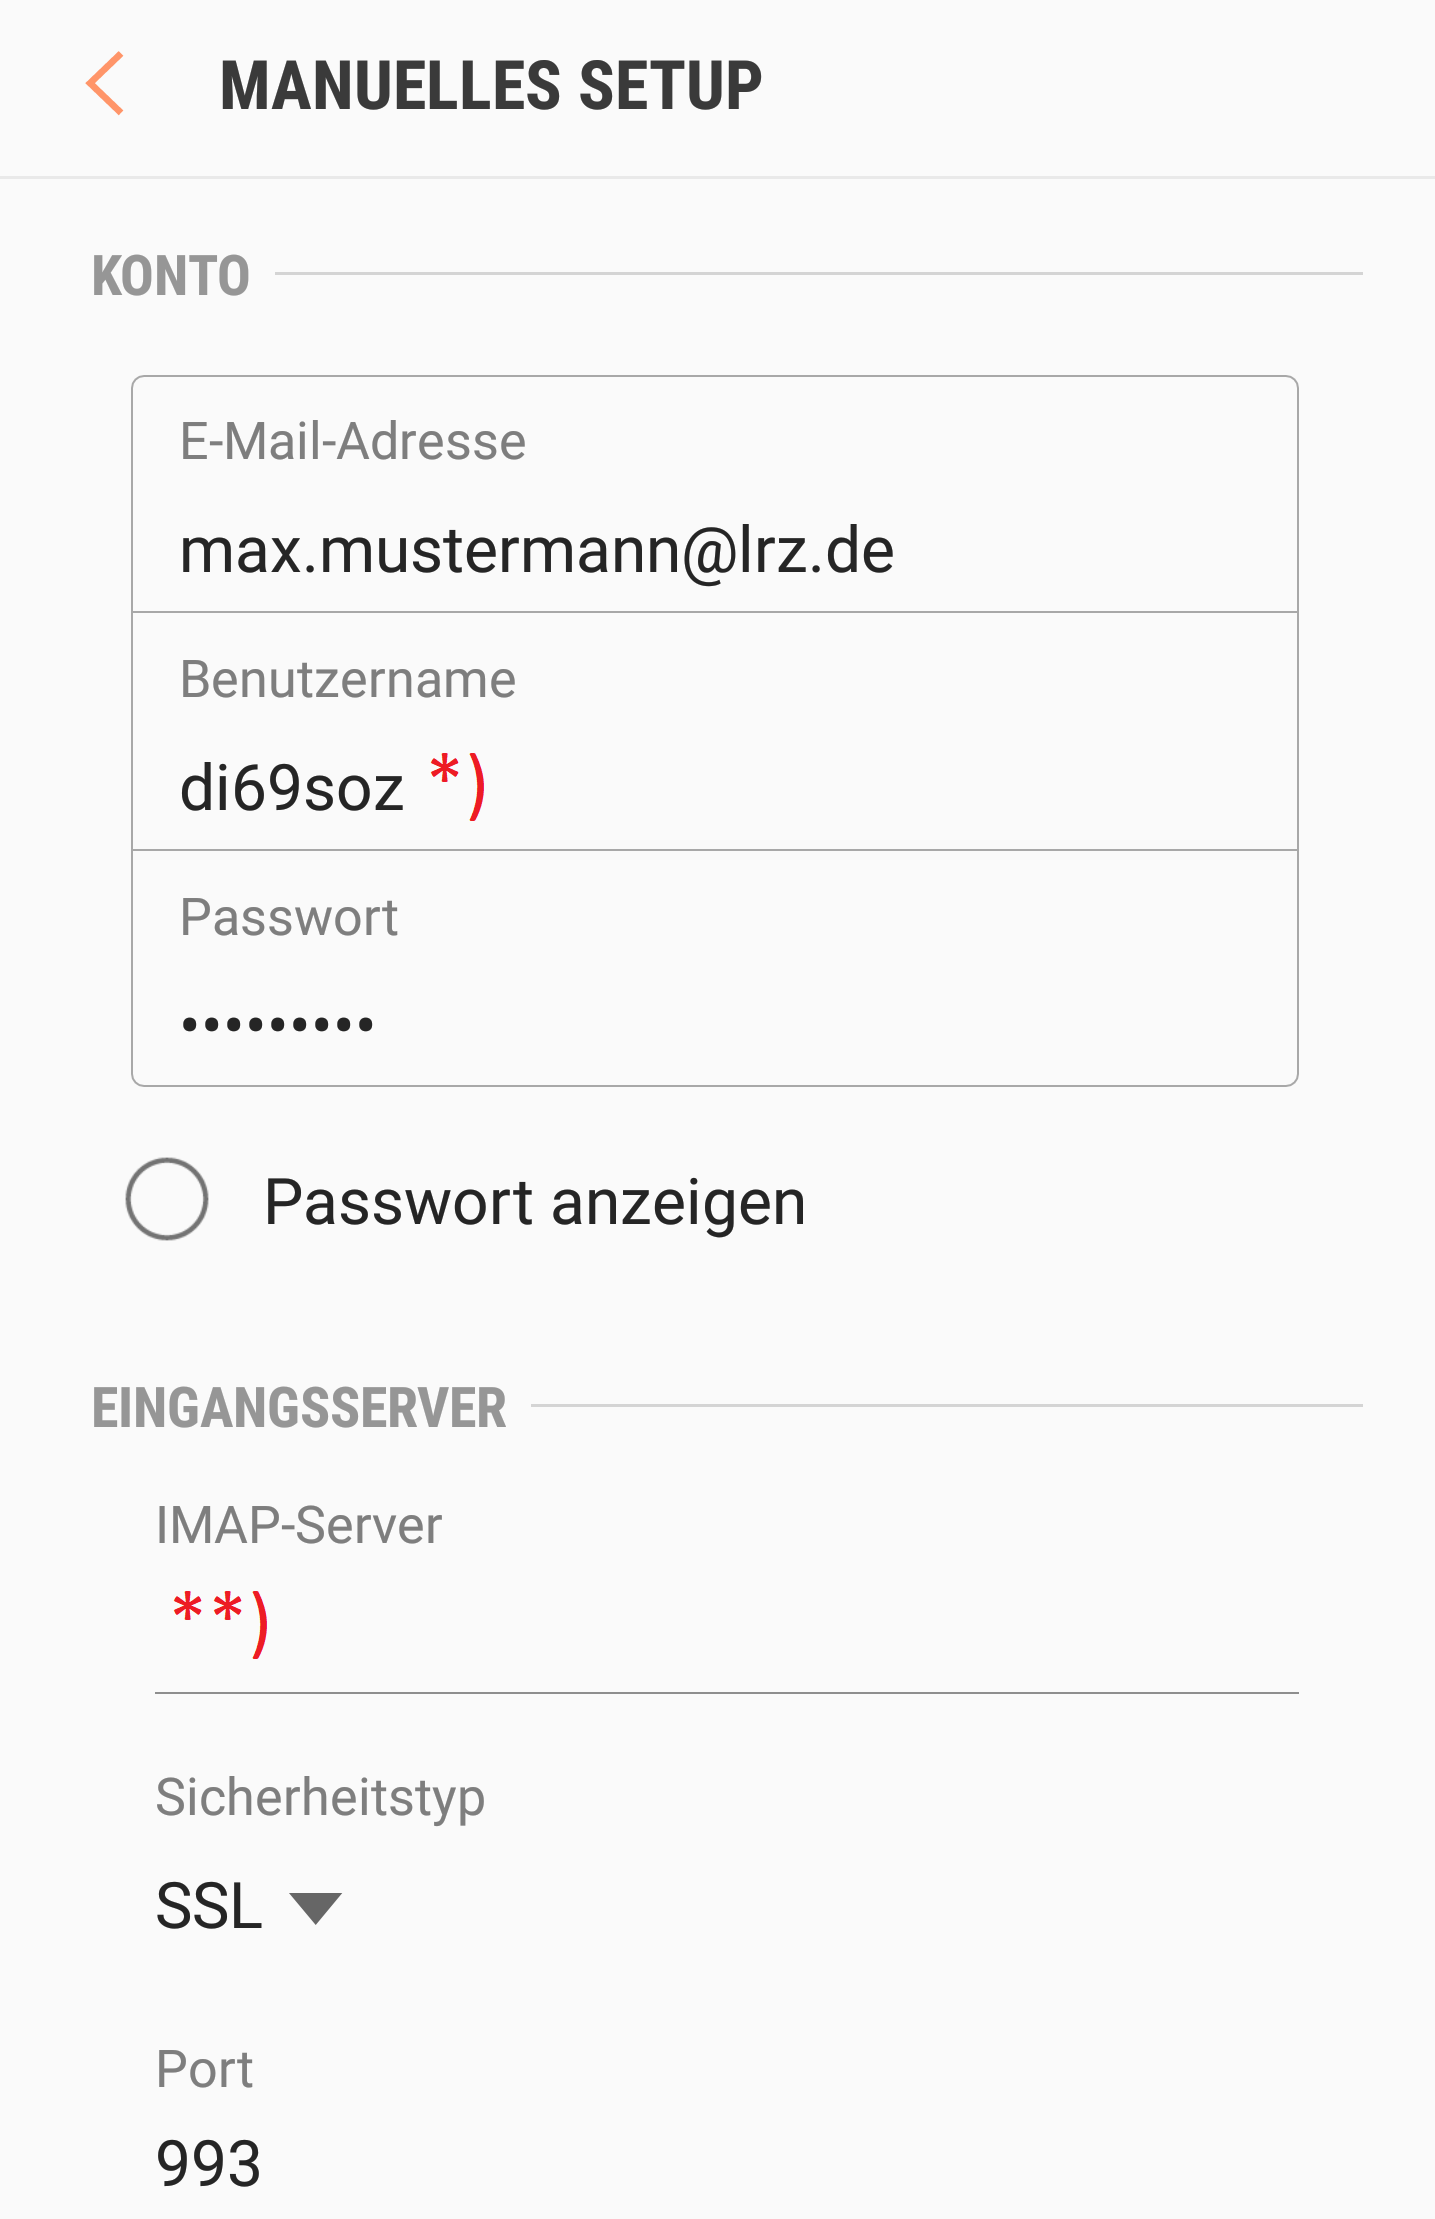The image size is (1435, 2219).
Task: Tap the orange back arrow
Action: point(105,84)
